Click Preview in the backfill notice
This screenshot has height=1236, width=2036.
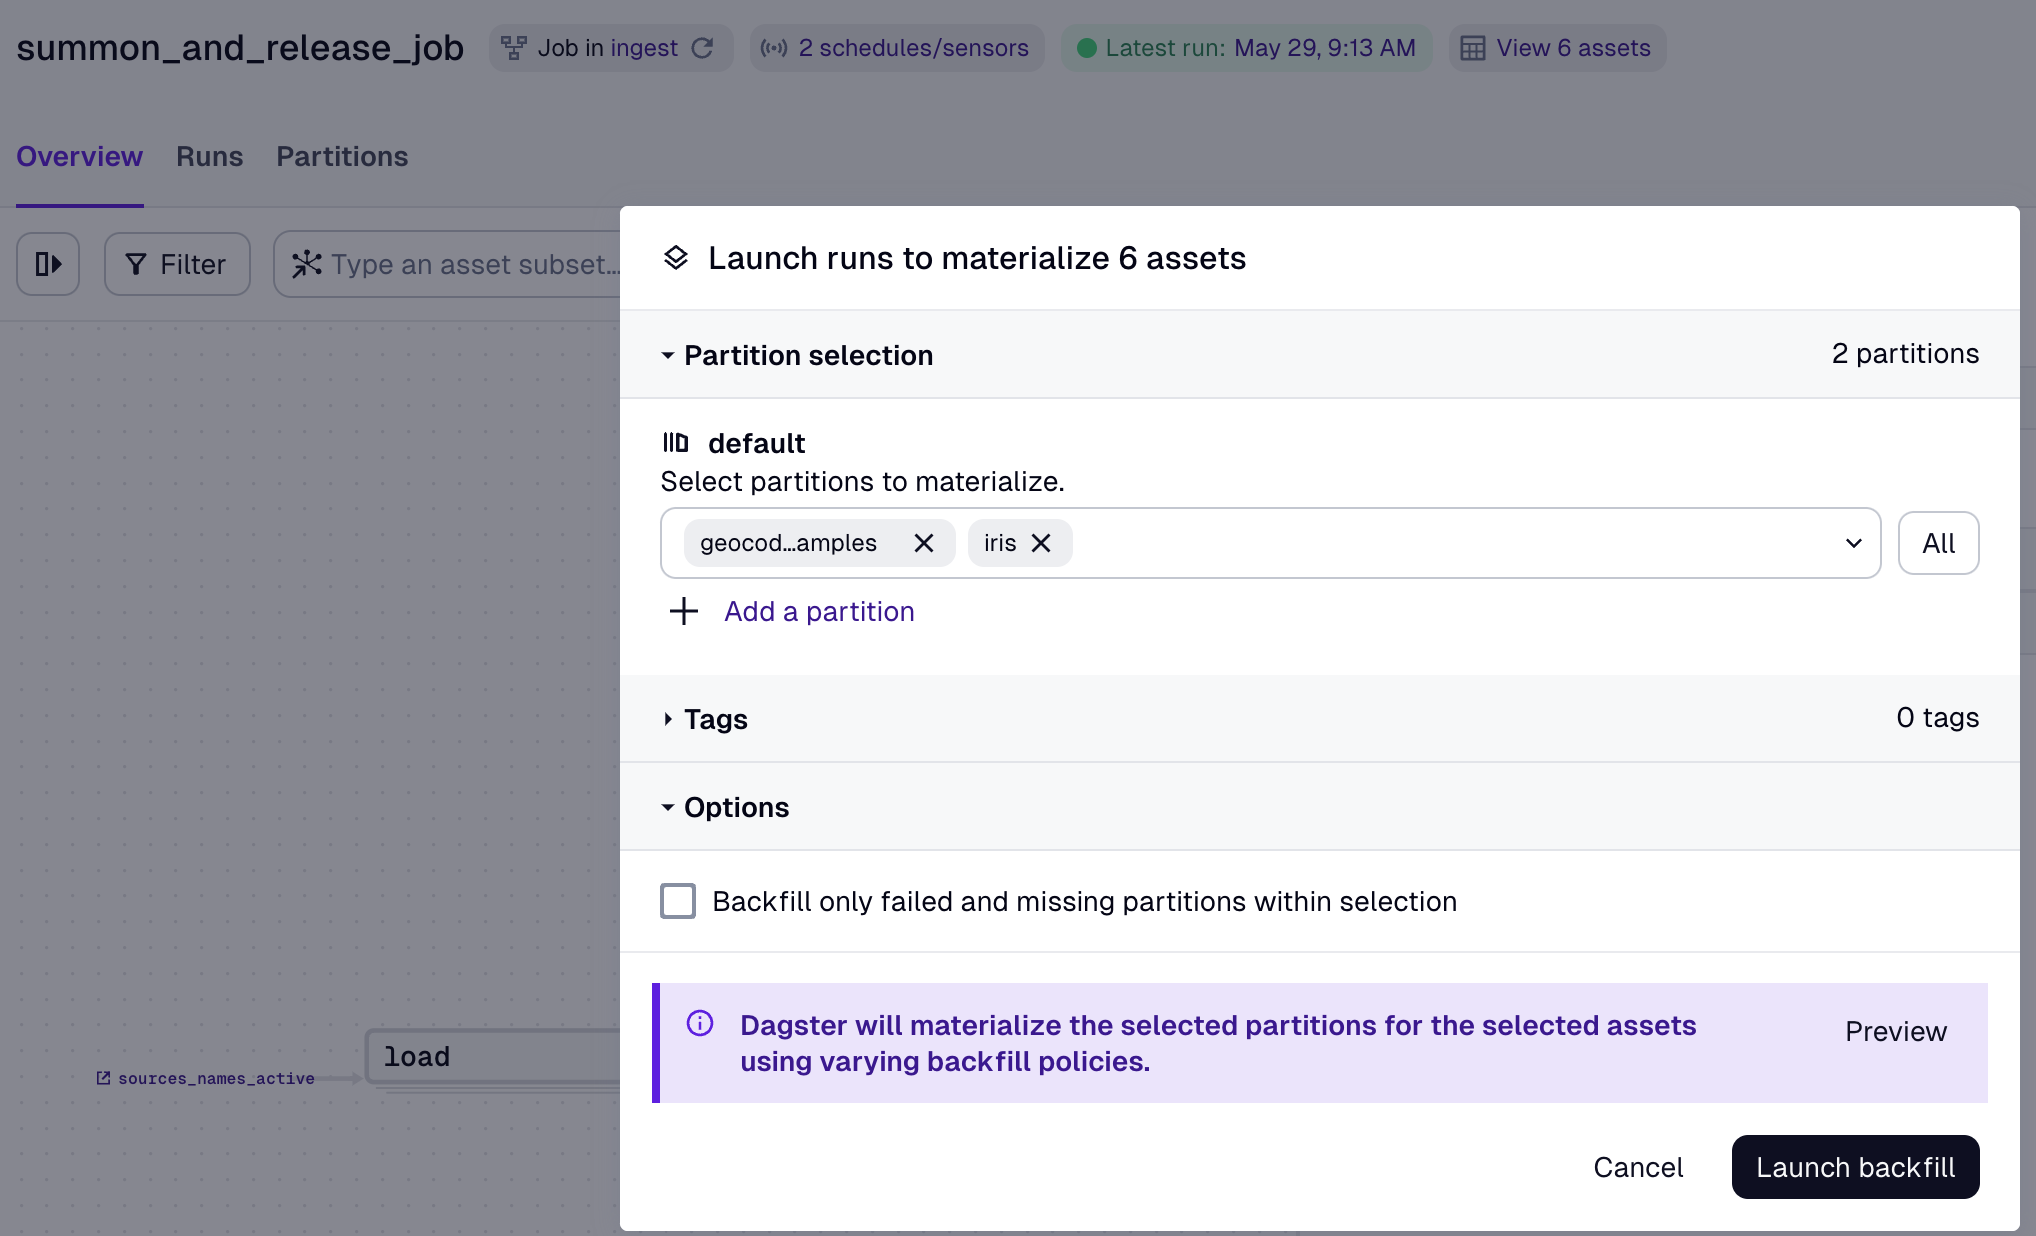(x=1896, y=1031)
